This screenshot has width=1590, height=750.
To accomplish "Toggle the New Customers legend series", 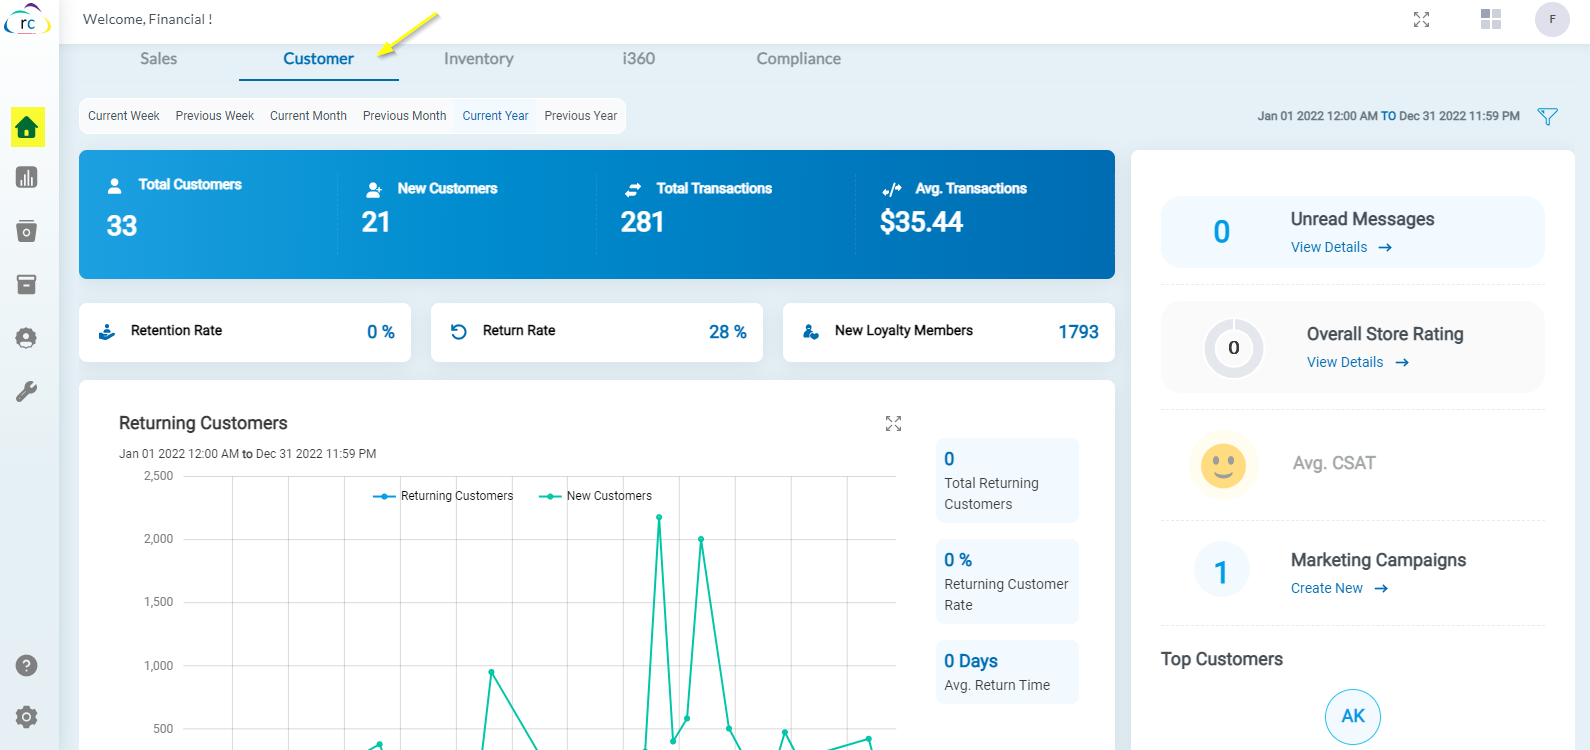I will tap(596, 496).
